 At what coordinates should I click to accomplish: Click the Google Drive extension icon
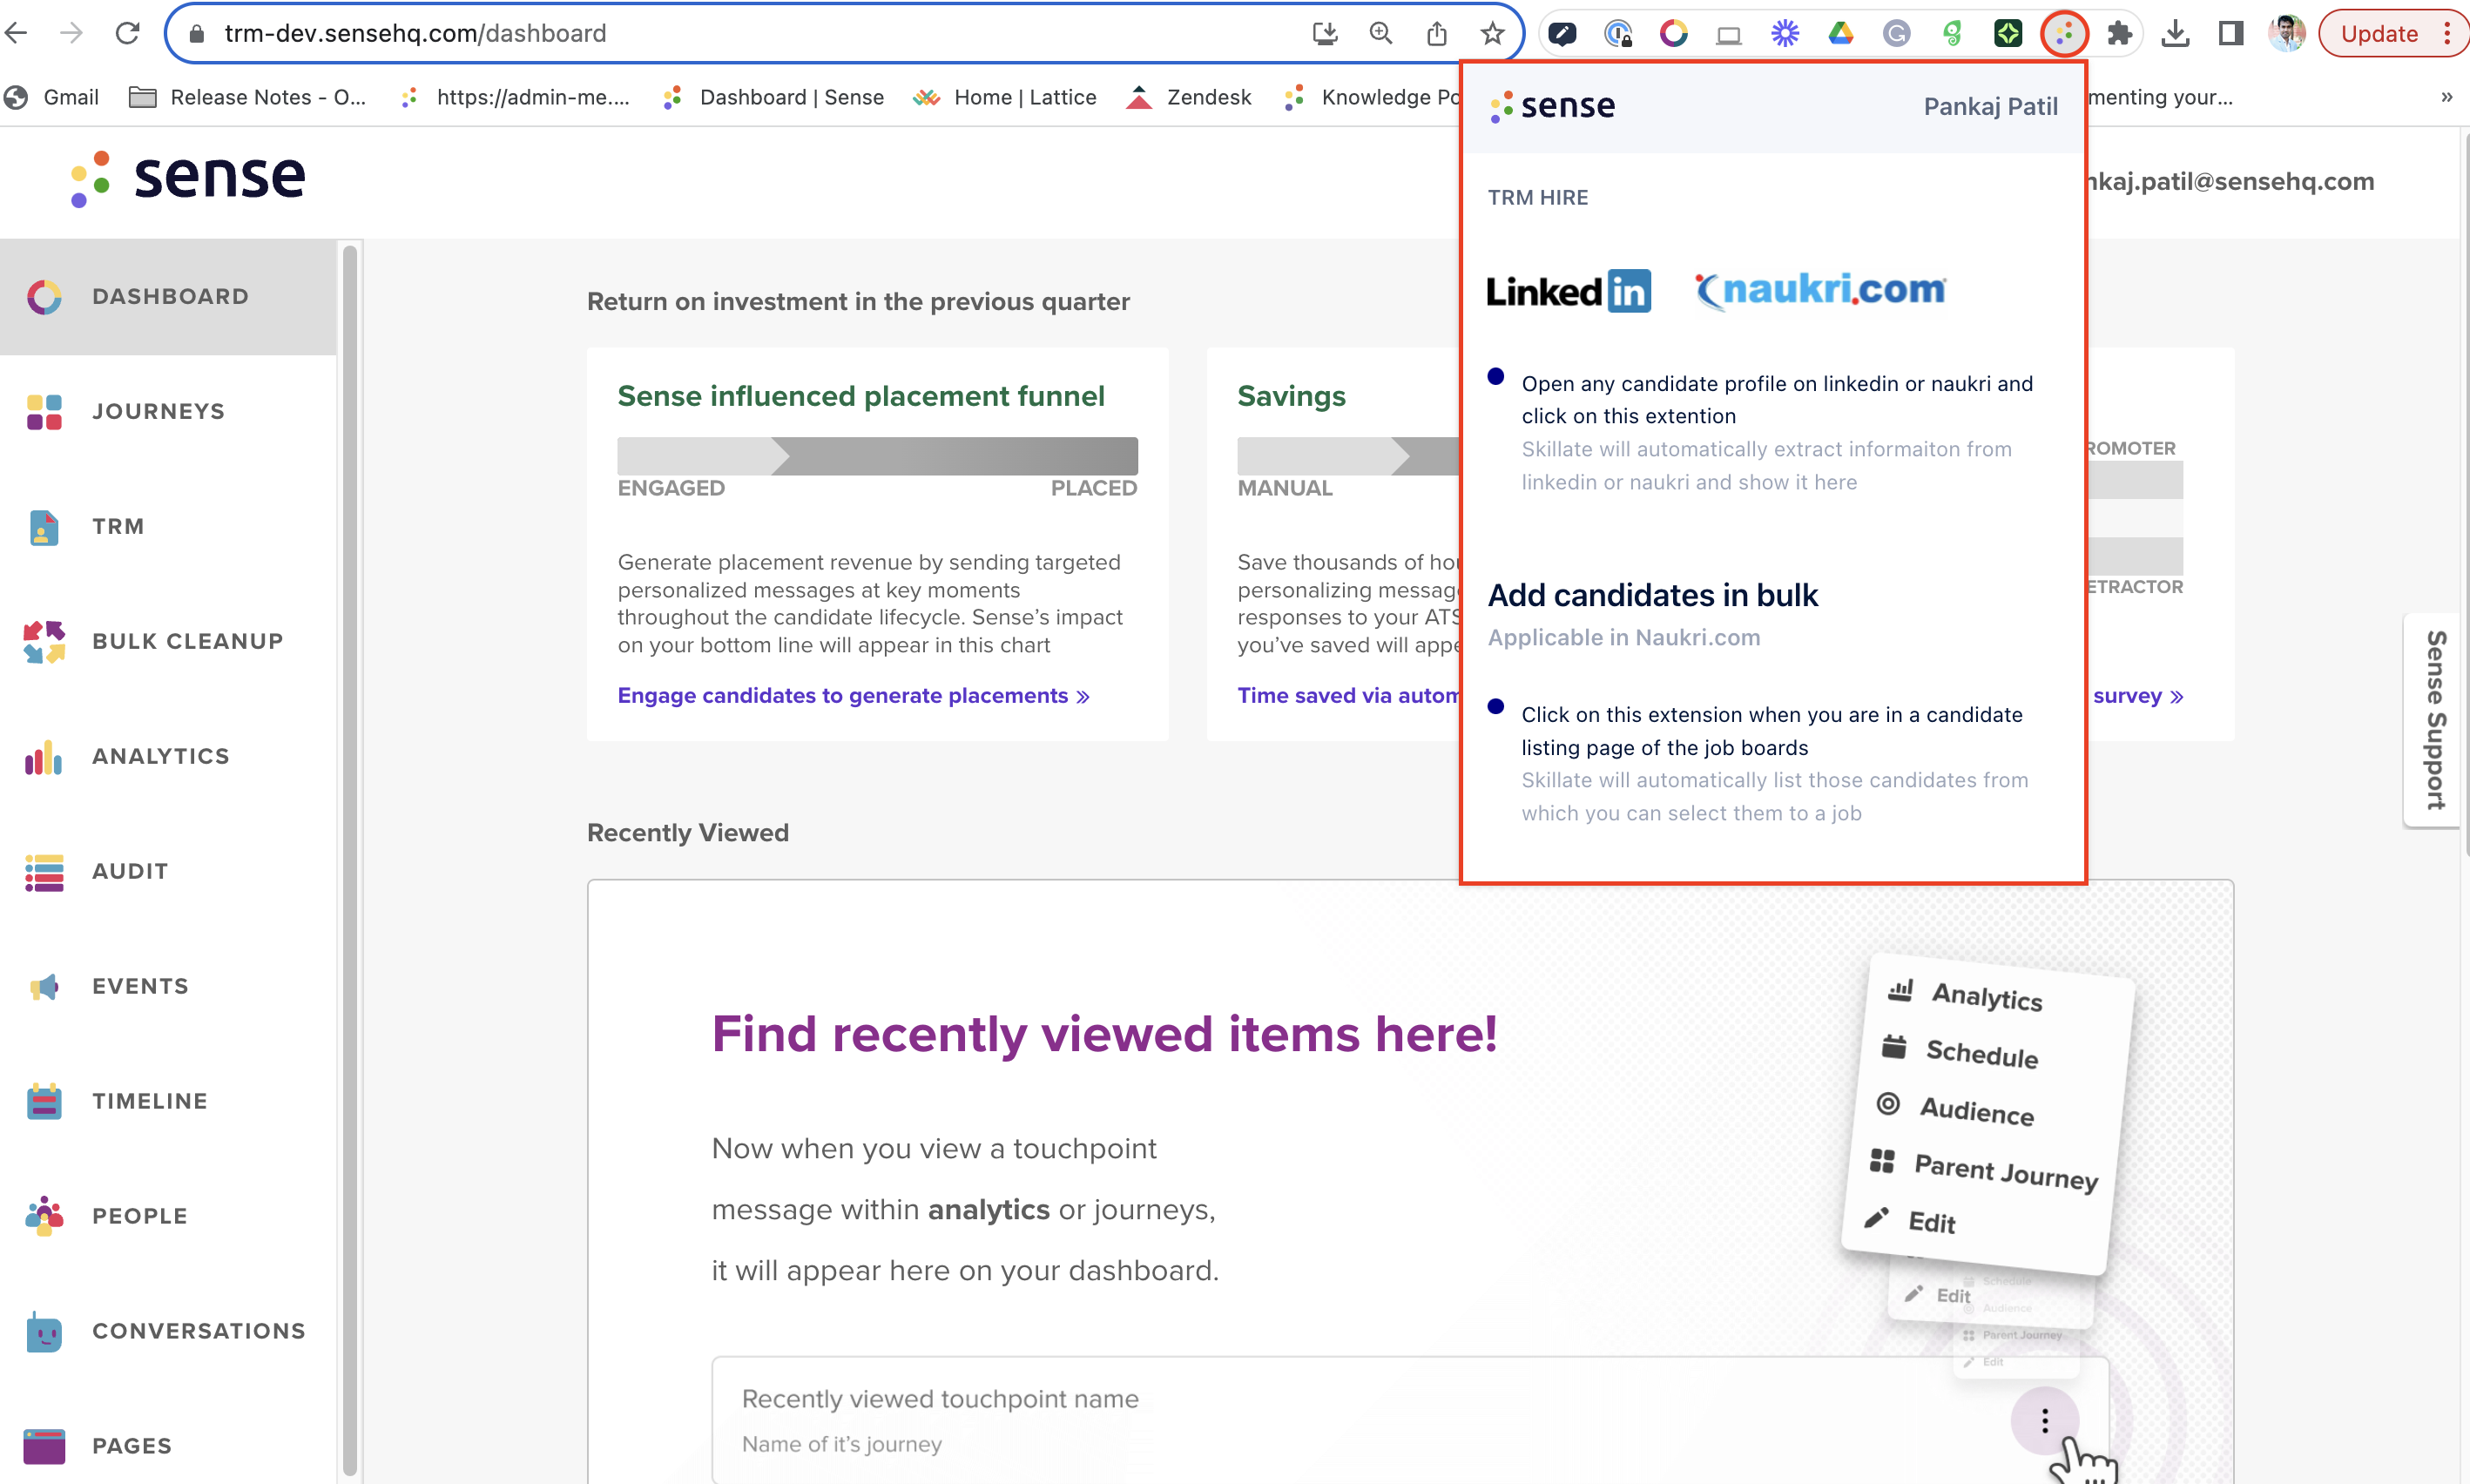point(1841,34)
